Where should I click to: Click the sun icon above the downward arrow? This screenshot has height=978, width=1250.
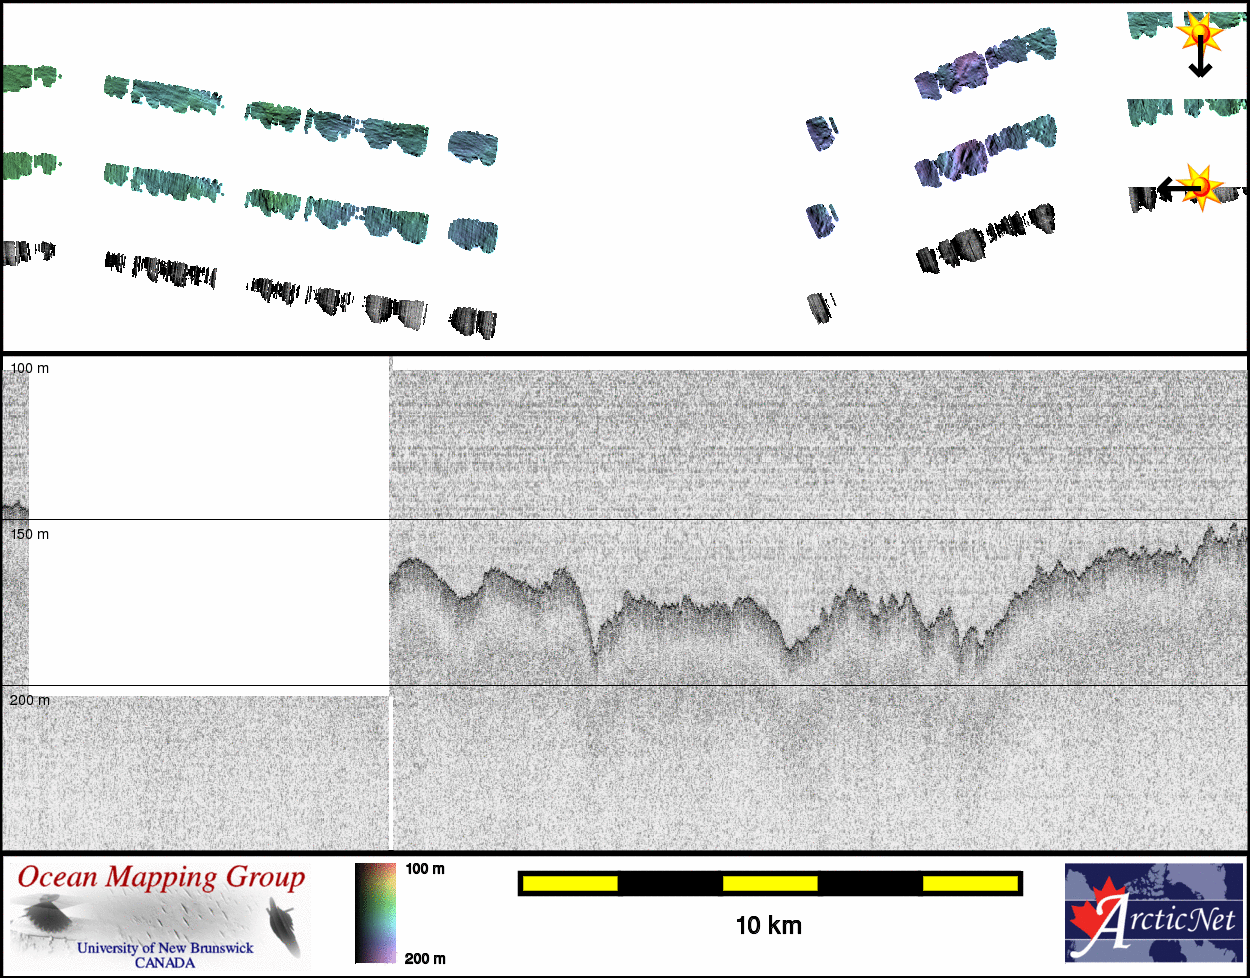[1200, 33]
